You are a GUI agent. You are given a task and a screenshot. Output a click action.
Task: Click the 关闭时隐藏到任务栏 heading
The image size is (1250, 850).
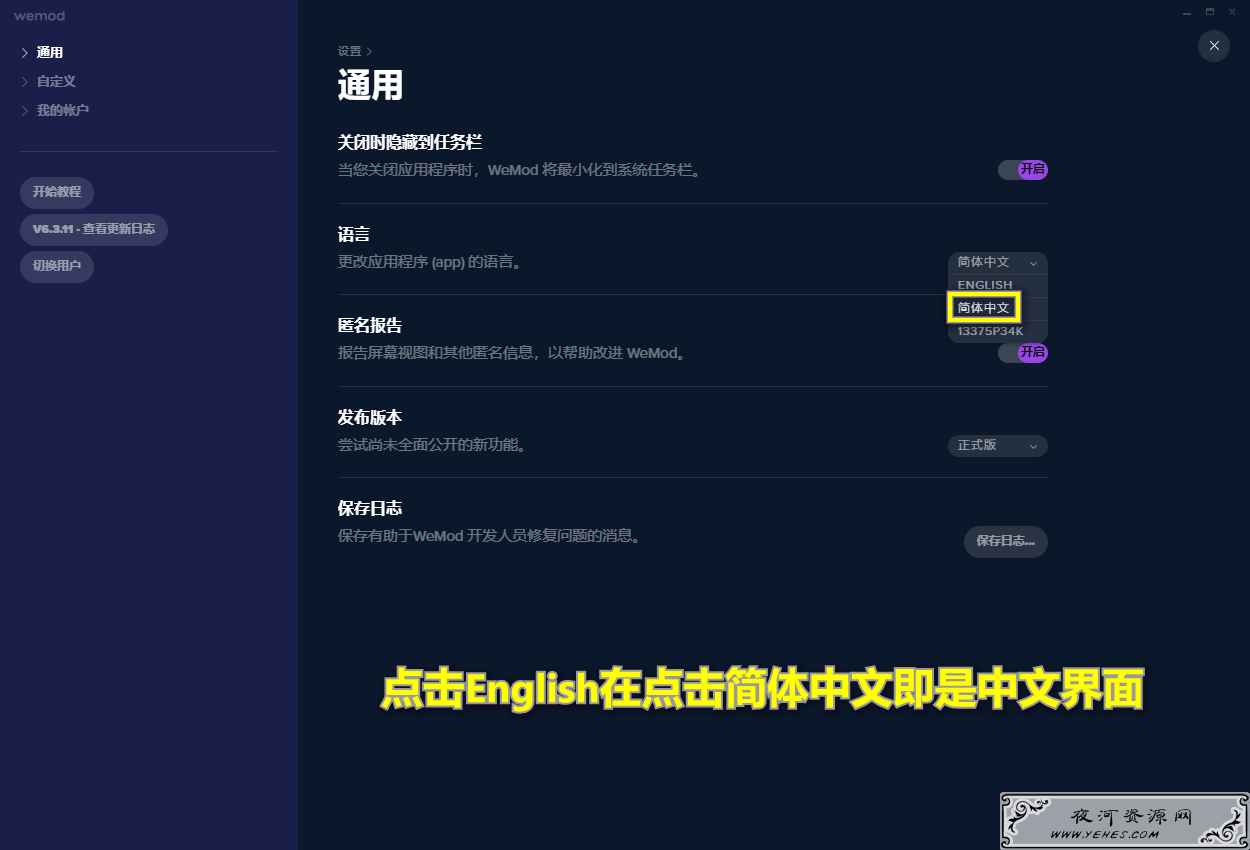point(410,143)
